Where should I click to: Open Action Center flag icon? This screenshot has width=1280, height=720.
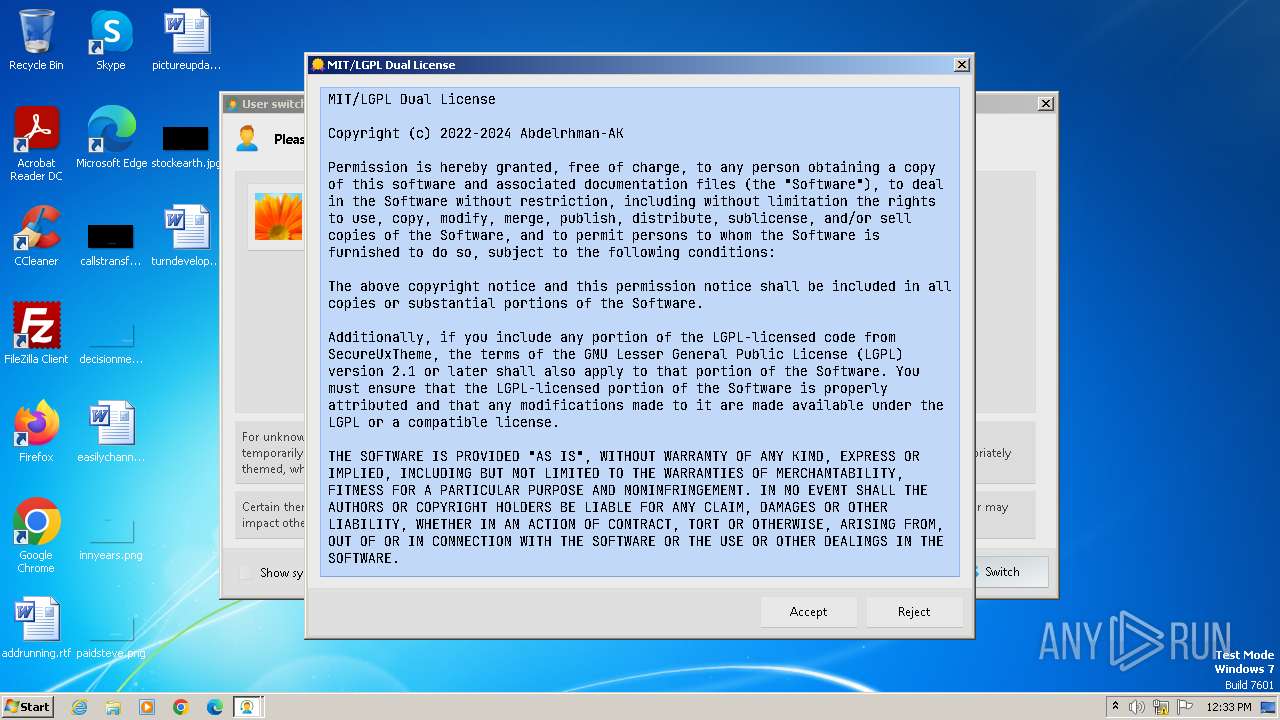pyautogui.click(x=1185, y=707)
